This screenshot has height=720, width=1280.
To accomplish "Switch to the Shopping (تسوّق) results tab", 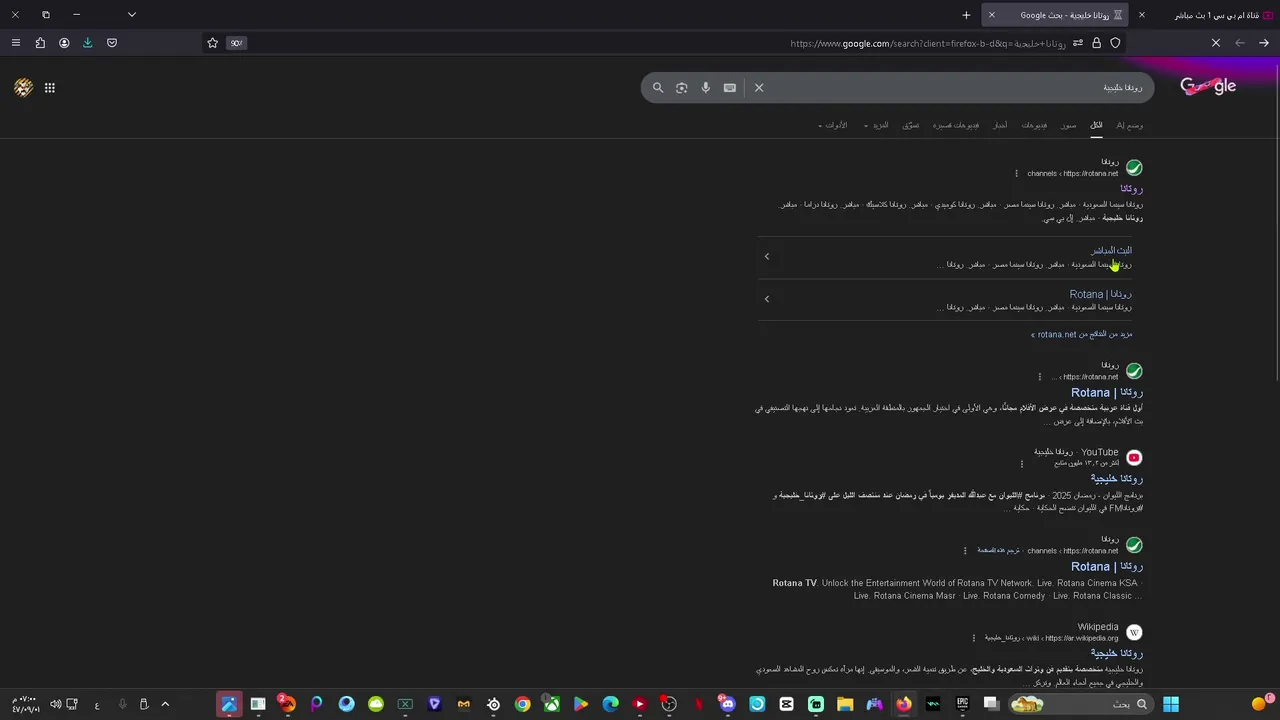I will [911, 125].
